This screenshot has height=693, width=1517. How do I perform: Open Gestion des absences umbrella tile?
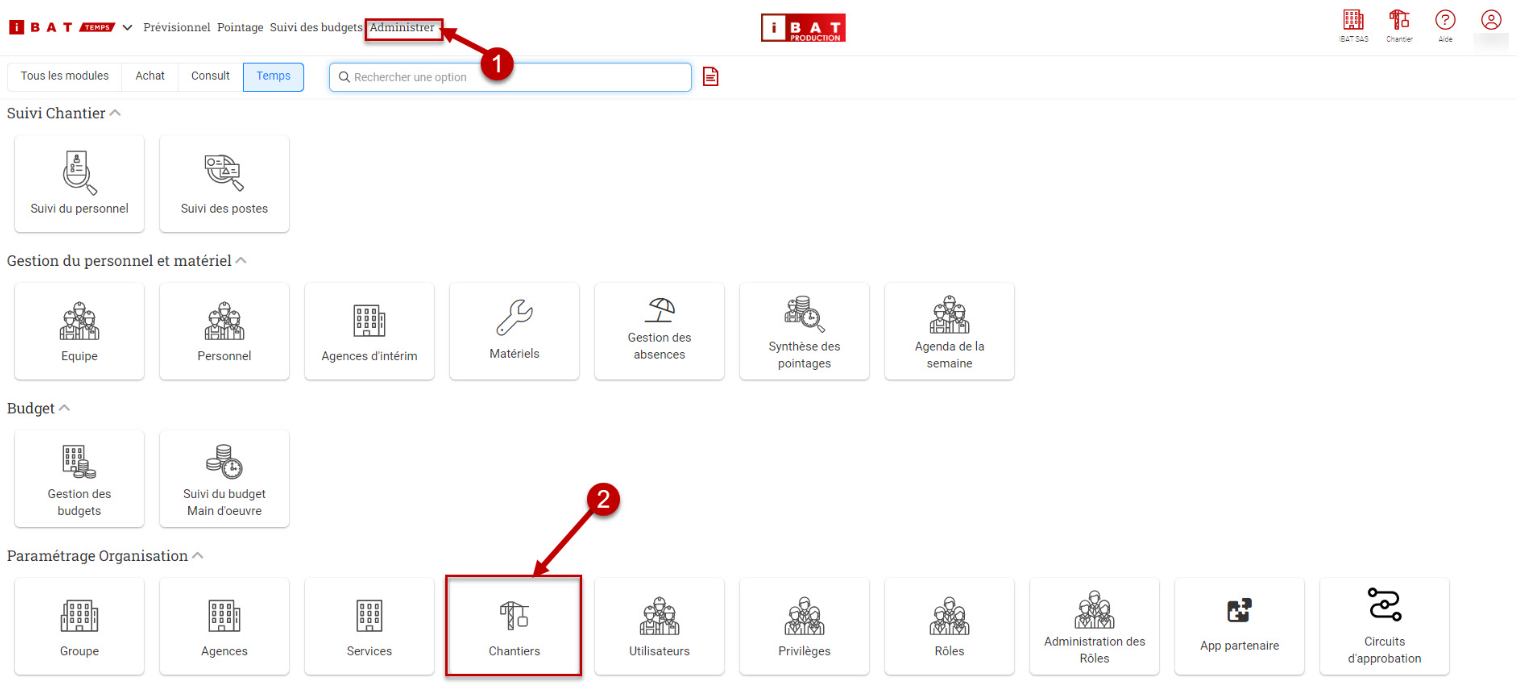pyautogui.click(x=659, y=331)
